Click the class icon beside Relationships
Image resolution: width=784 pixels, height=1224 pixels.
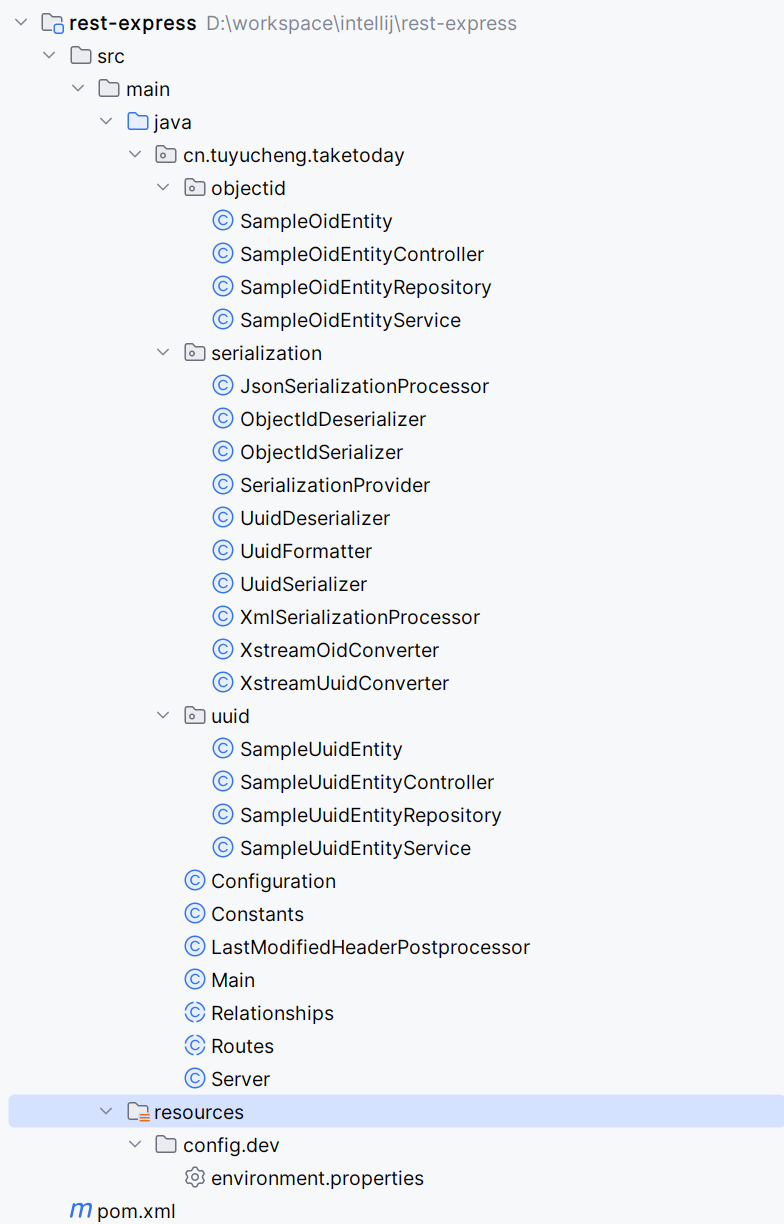coord(195,1013)
